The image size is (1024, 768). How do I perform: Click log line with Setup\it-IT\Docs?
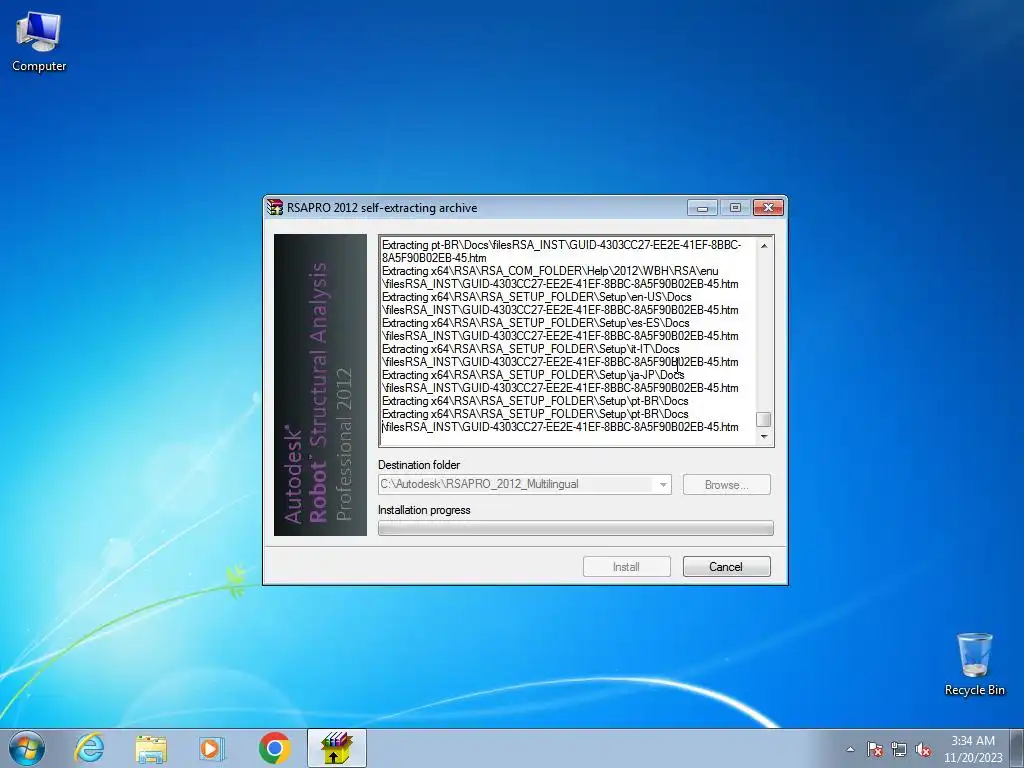coord(531,349)
